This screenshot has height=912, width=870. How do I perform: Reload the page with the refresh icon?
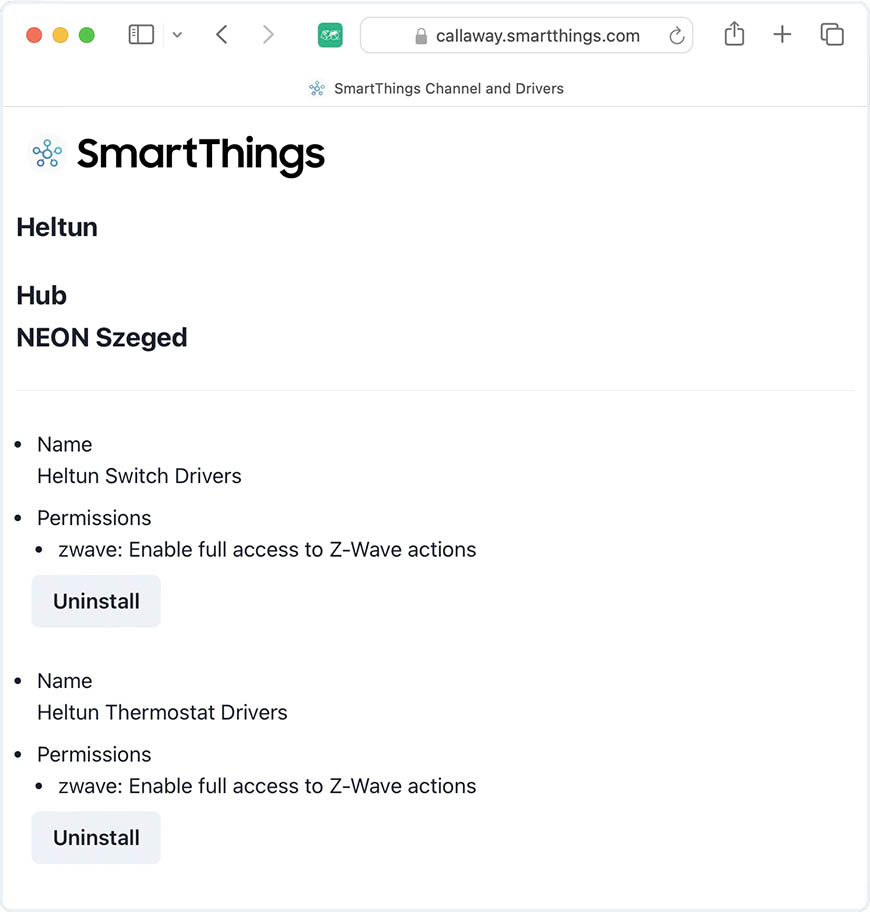(x=676, y=36)
